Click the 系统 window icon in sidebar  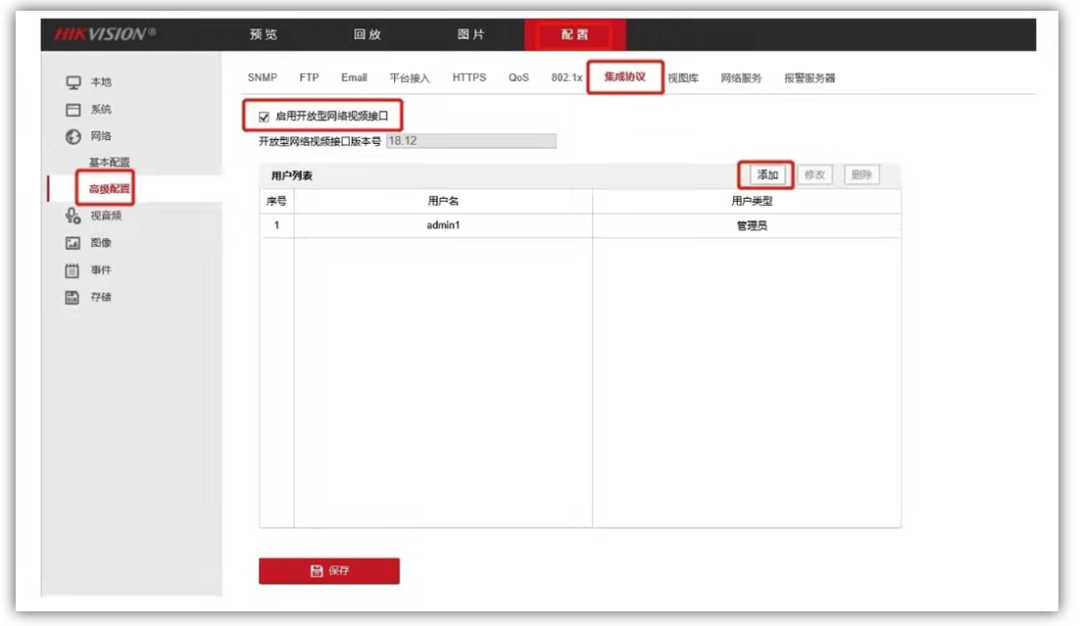(x=73, y=109)
